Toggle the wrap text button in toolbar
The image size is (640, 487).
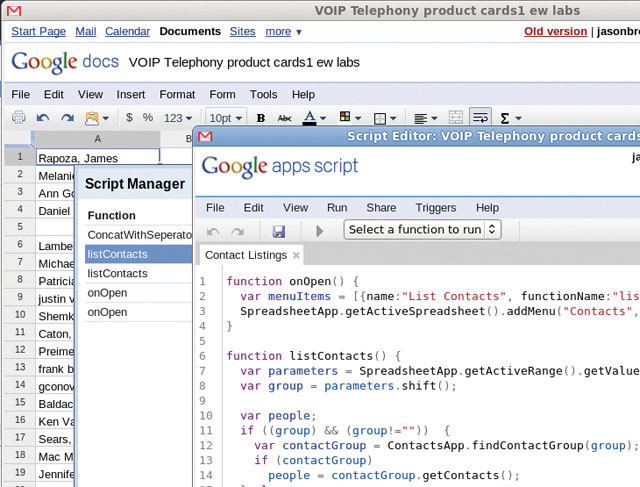(480, 117)
